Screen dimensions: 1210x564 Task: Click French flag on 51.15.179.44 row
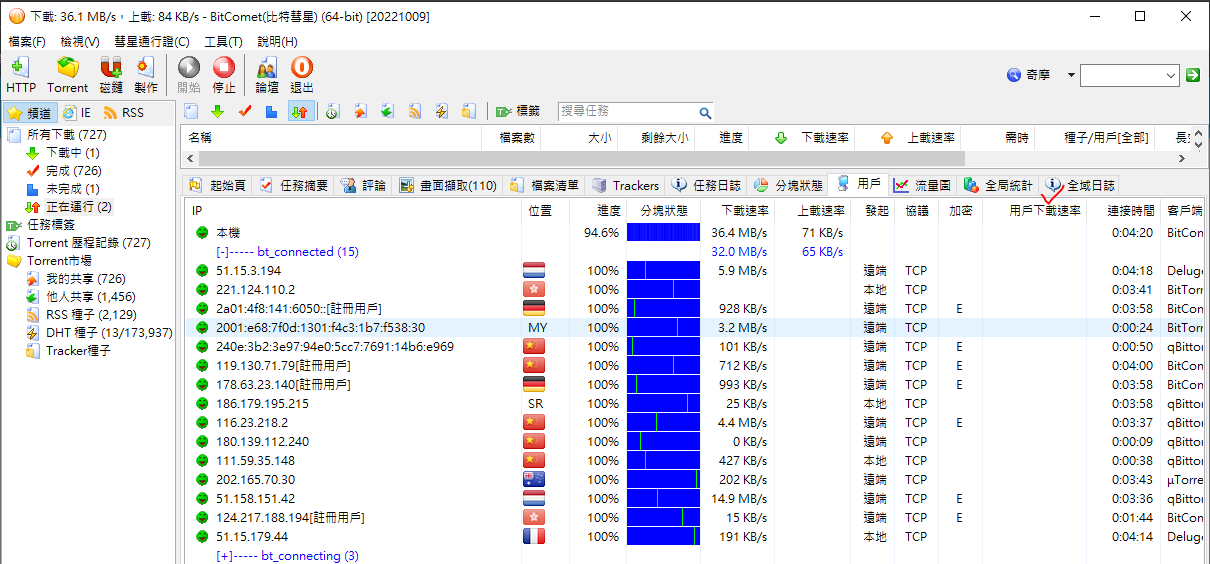533,536
